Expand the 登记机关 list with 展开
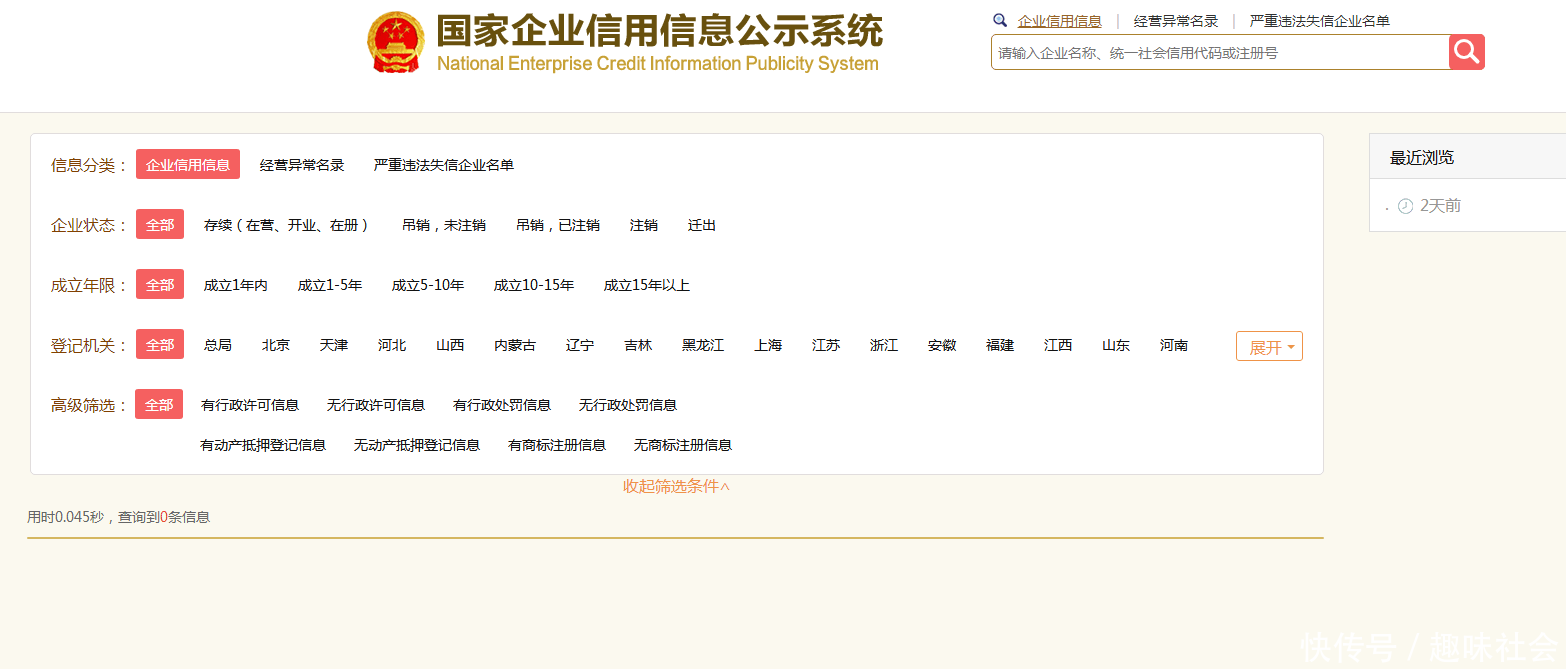 (x=1269, y=346)
